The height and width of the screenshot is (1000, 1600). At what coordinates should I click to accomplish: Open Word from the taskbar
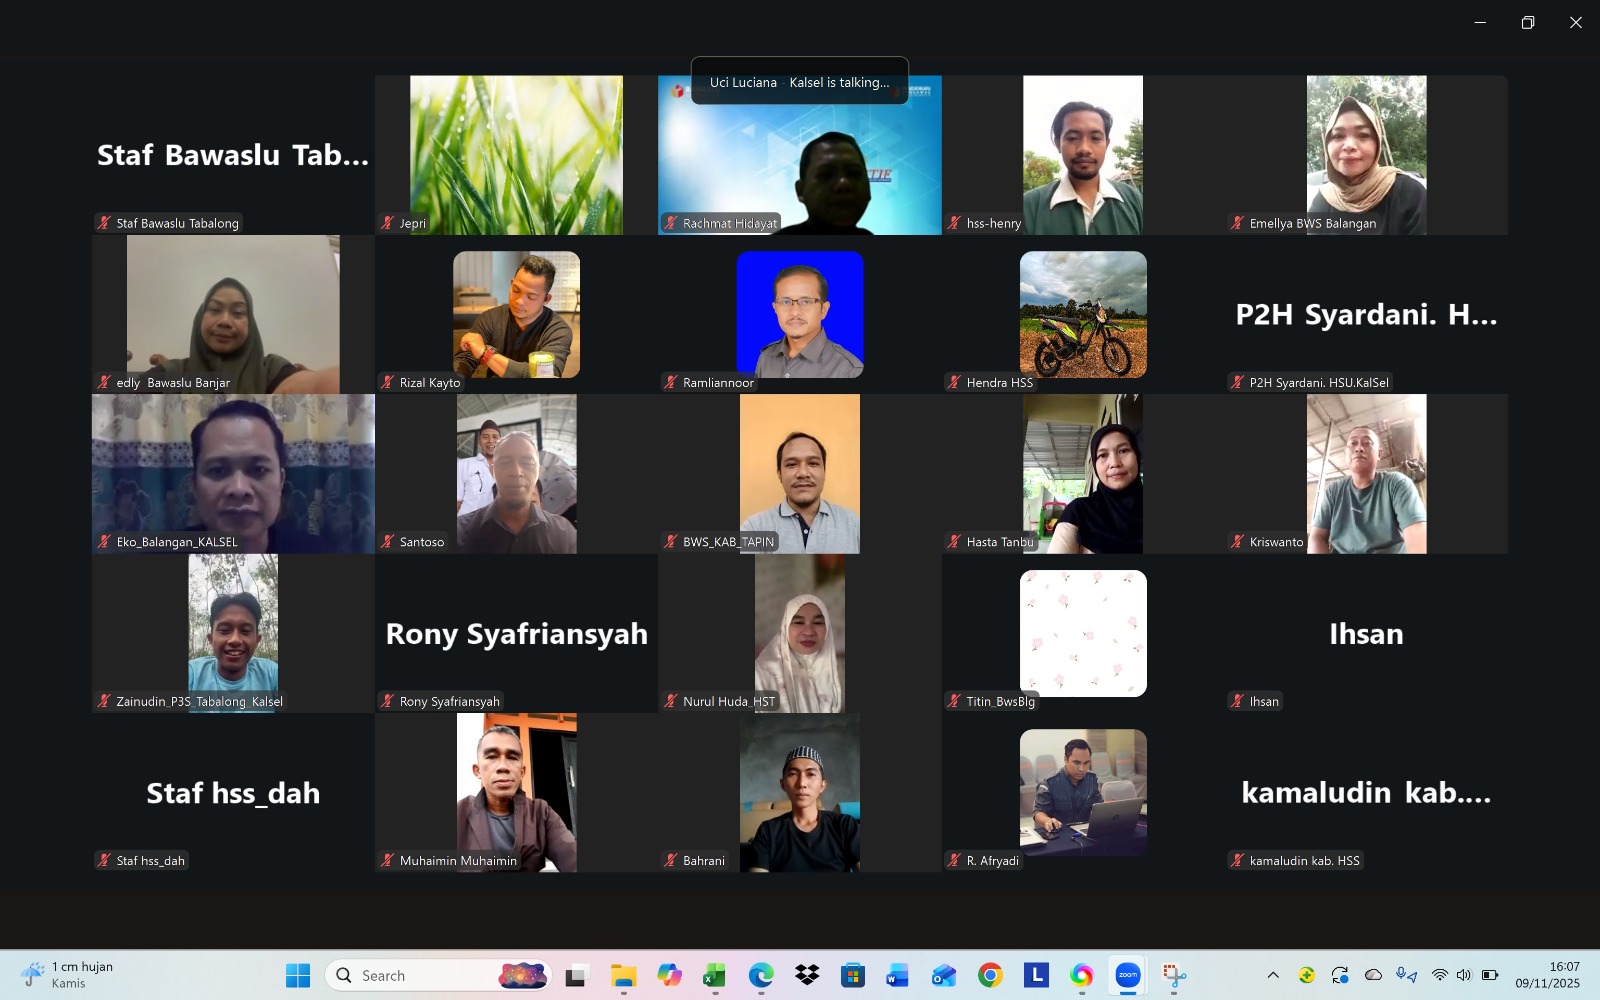pyautogui.click(x=898, y=975)
